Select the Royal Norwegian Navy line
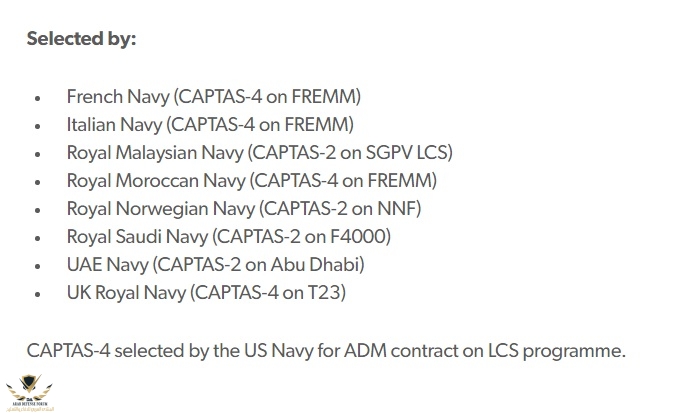The height and width of the screenshot is (413, 692). [x=244, y=209]
